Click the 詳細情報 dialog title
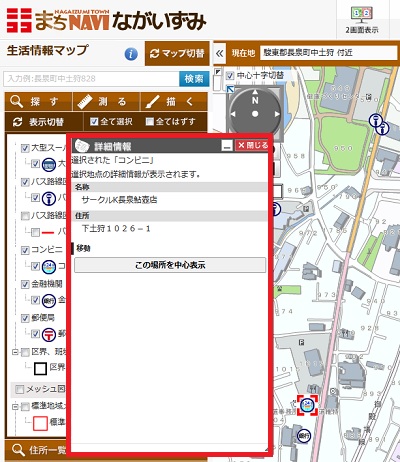 click(113, 146)
